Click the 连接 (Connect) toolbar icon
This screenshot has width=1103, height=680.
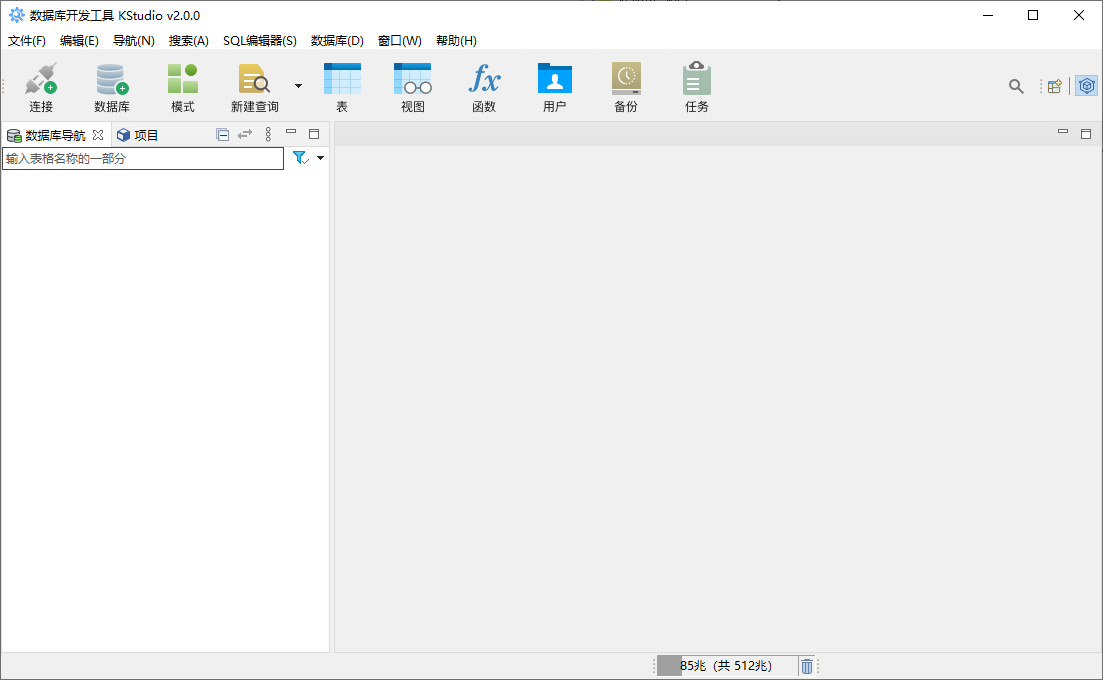pos(41,87)
